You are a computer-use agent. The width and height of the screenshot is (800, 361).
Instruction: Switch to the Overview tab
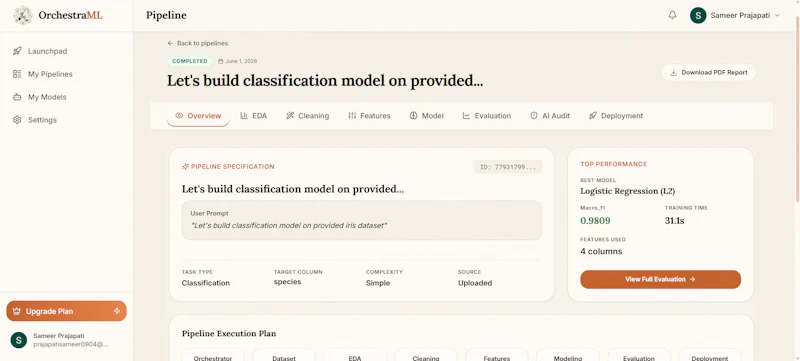198,116
